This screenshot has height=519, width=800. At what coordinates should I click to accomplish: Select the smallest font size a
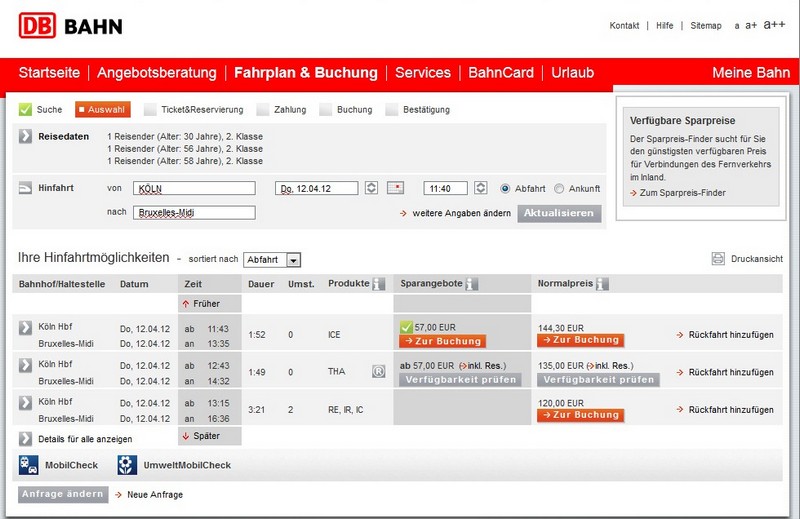[x=737, y=26]
